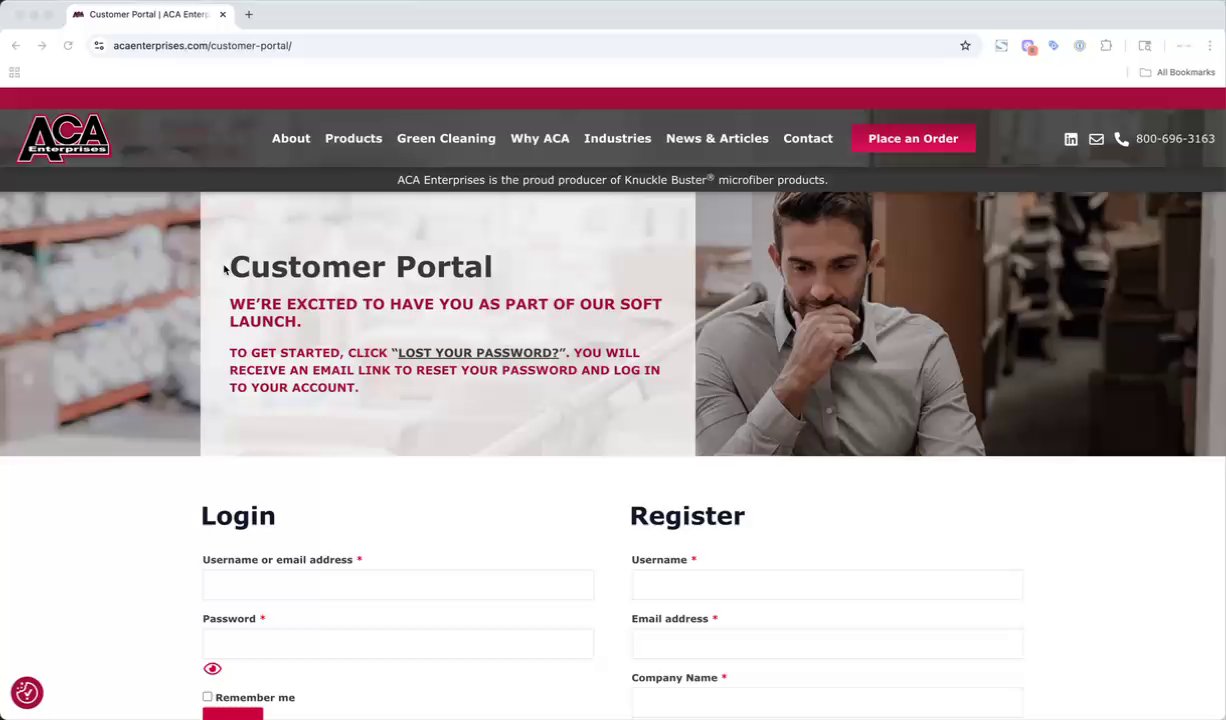Open the browser extensions puzzle icon
This screenshot has height=720, width=1226.
(1106, 45)
